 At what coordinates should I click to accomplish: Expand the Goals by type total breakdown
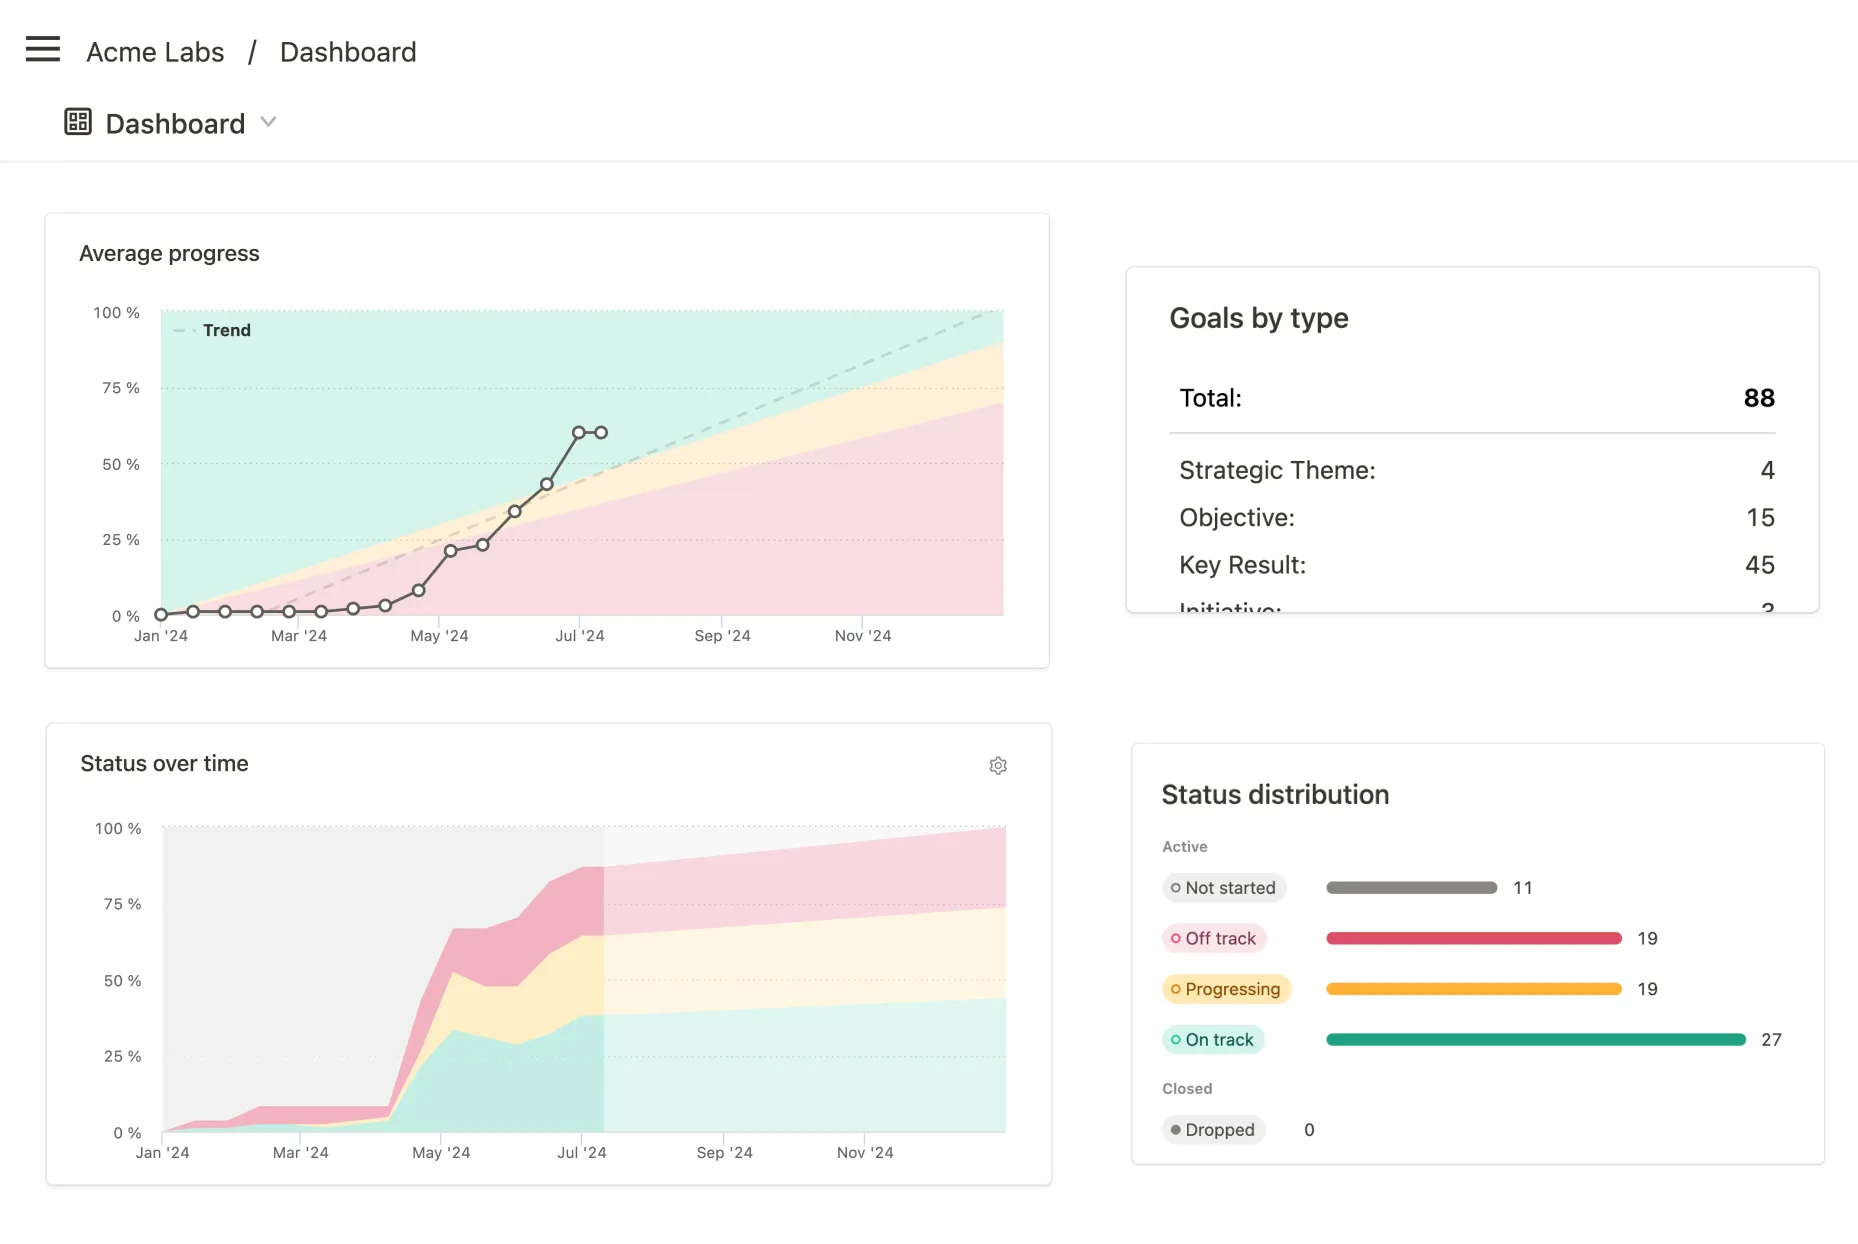click(x=1211, y=398)
